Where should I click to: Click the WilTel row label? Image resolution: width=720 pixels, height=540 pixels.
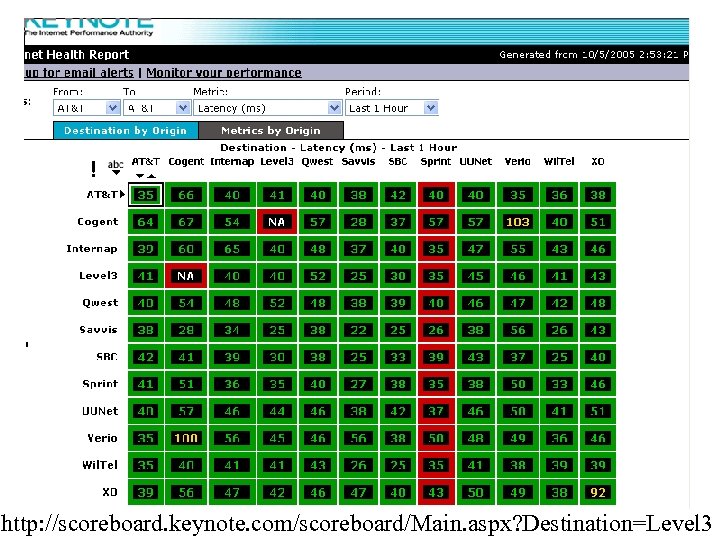[x=100, y=465]
